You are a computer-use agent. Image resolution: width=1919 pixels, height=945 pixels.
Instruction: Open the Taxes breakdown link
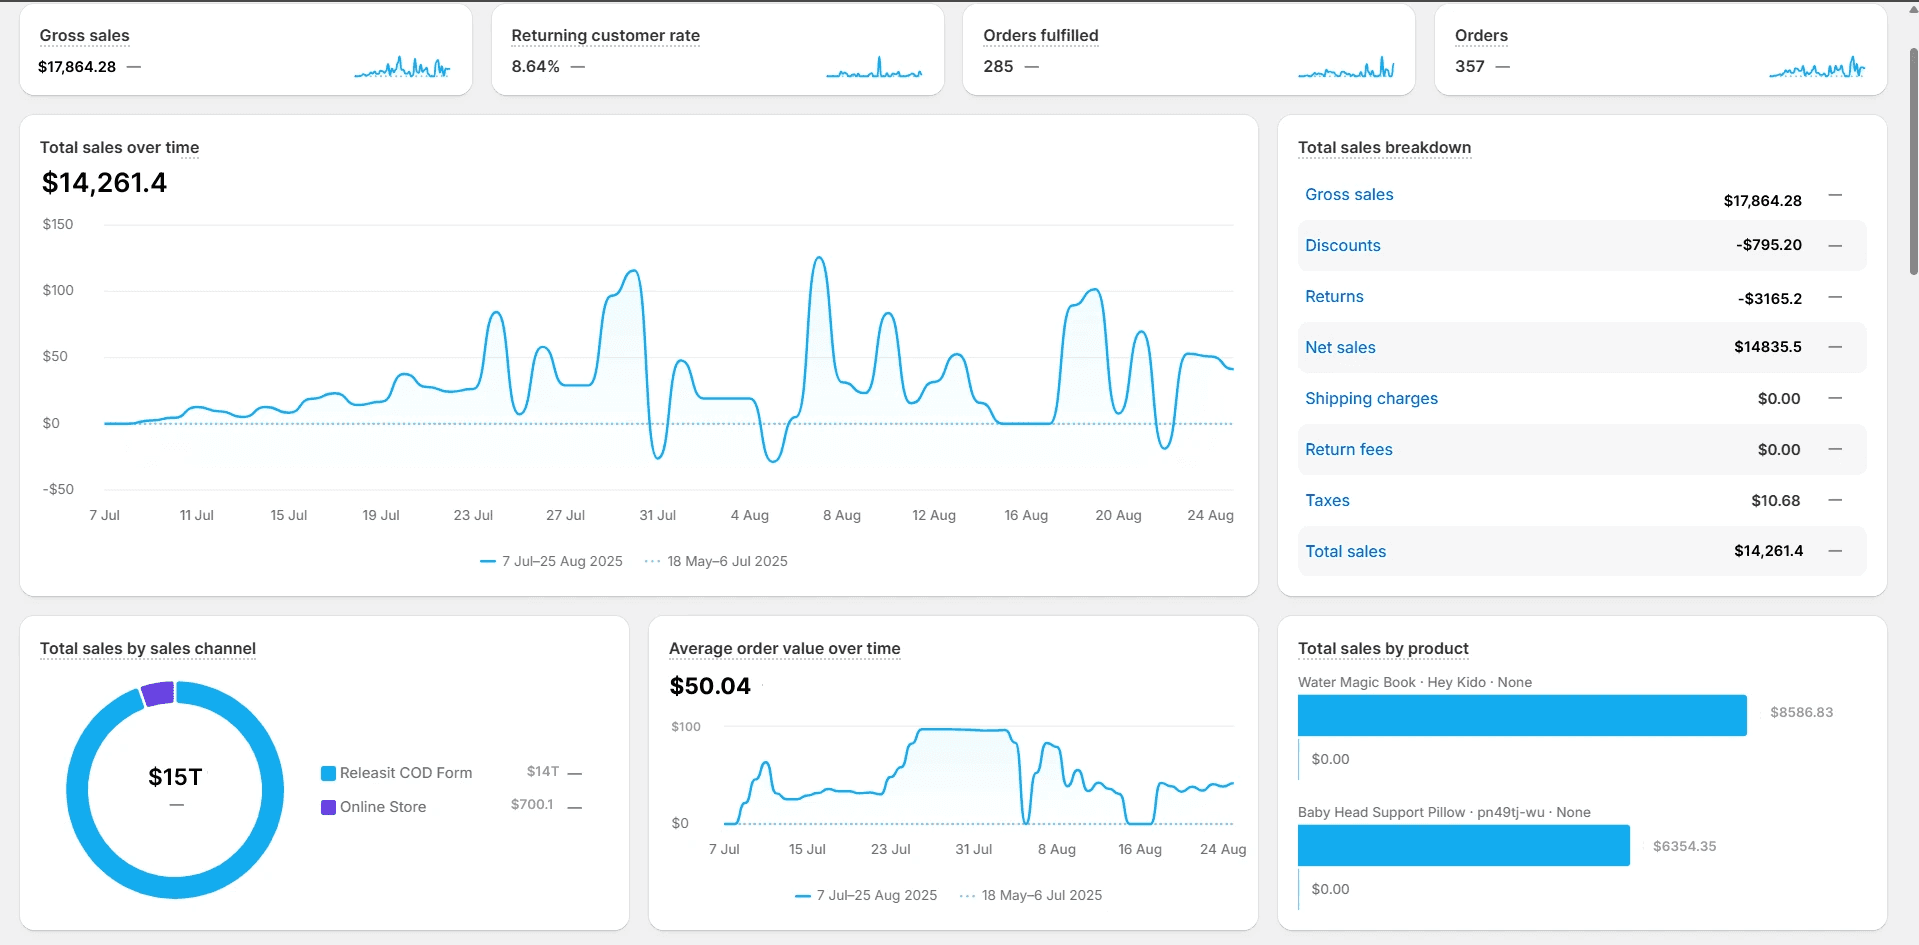pos(1327,500)
